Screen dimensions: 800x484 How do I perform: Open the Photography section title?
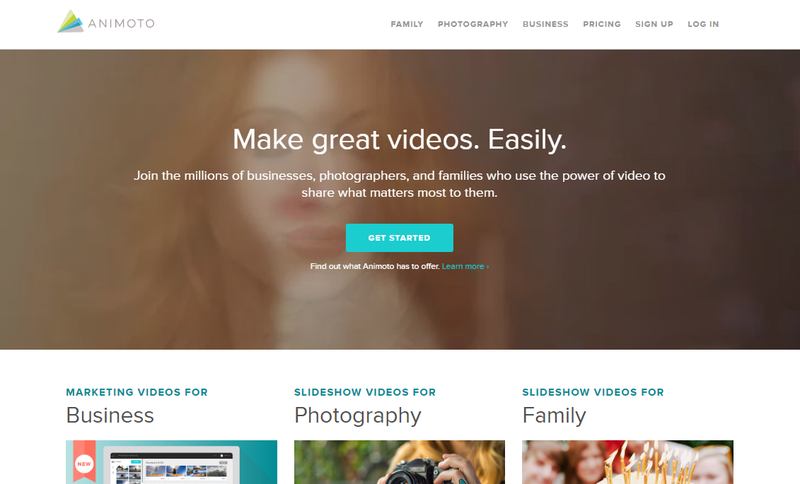click(358, 416)
